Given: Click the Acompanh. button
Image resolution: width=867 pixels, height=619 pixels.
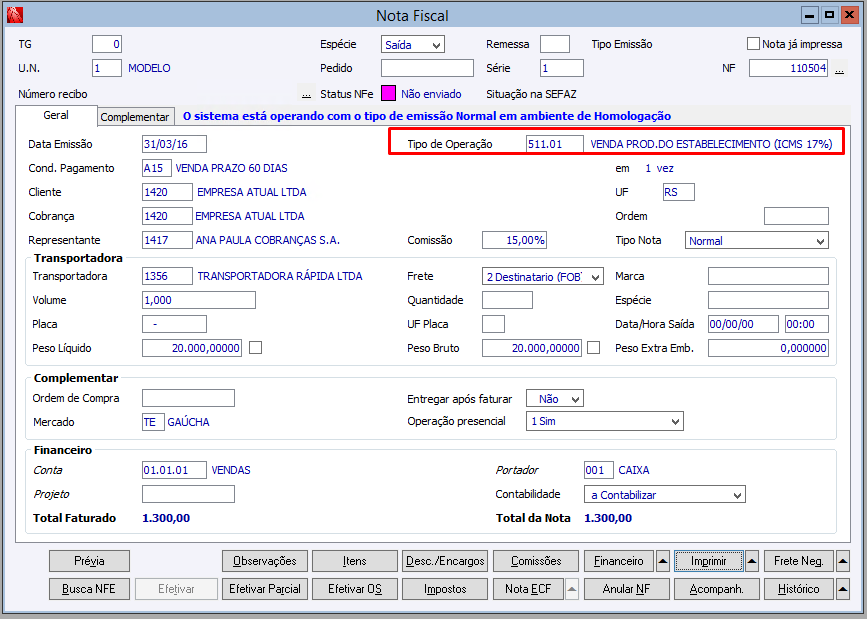Looking at the screenshot, I should [x=717, y=589].
